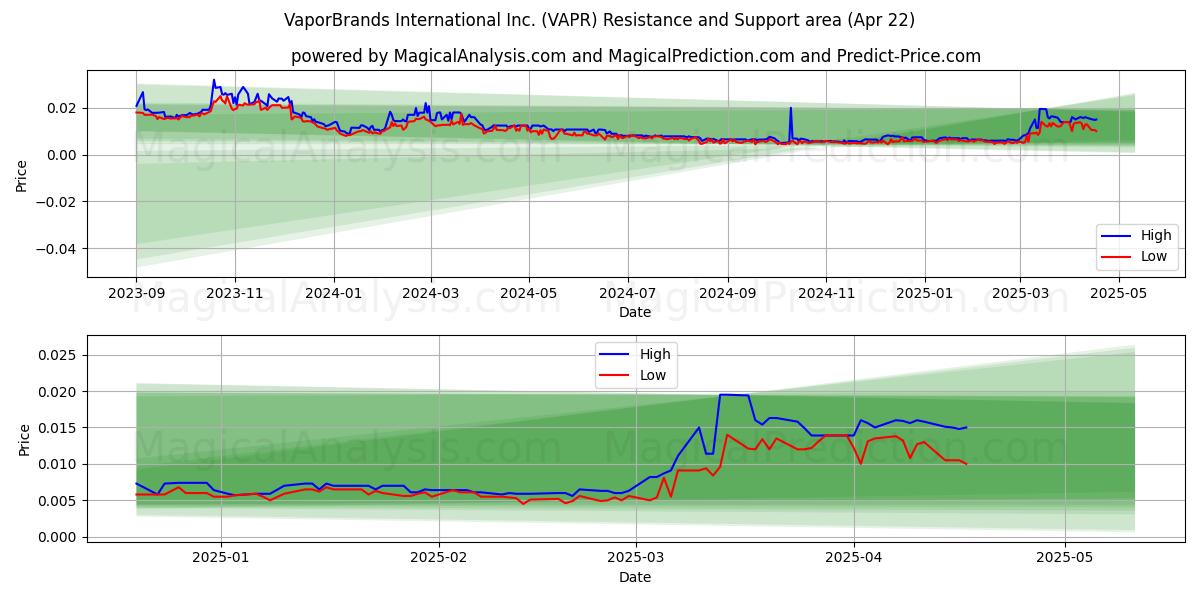
Task: Click the chart title mentioning VaporBrands International
Action: click(x=599, y=20)
